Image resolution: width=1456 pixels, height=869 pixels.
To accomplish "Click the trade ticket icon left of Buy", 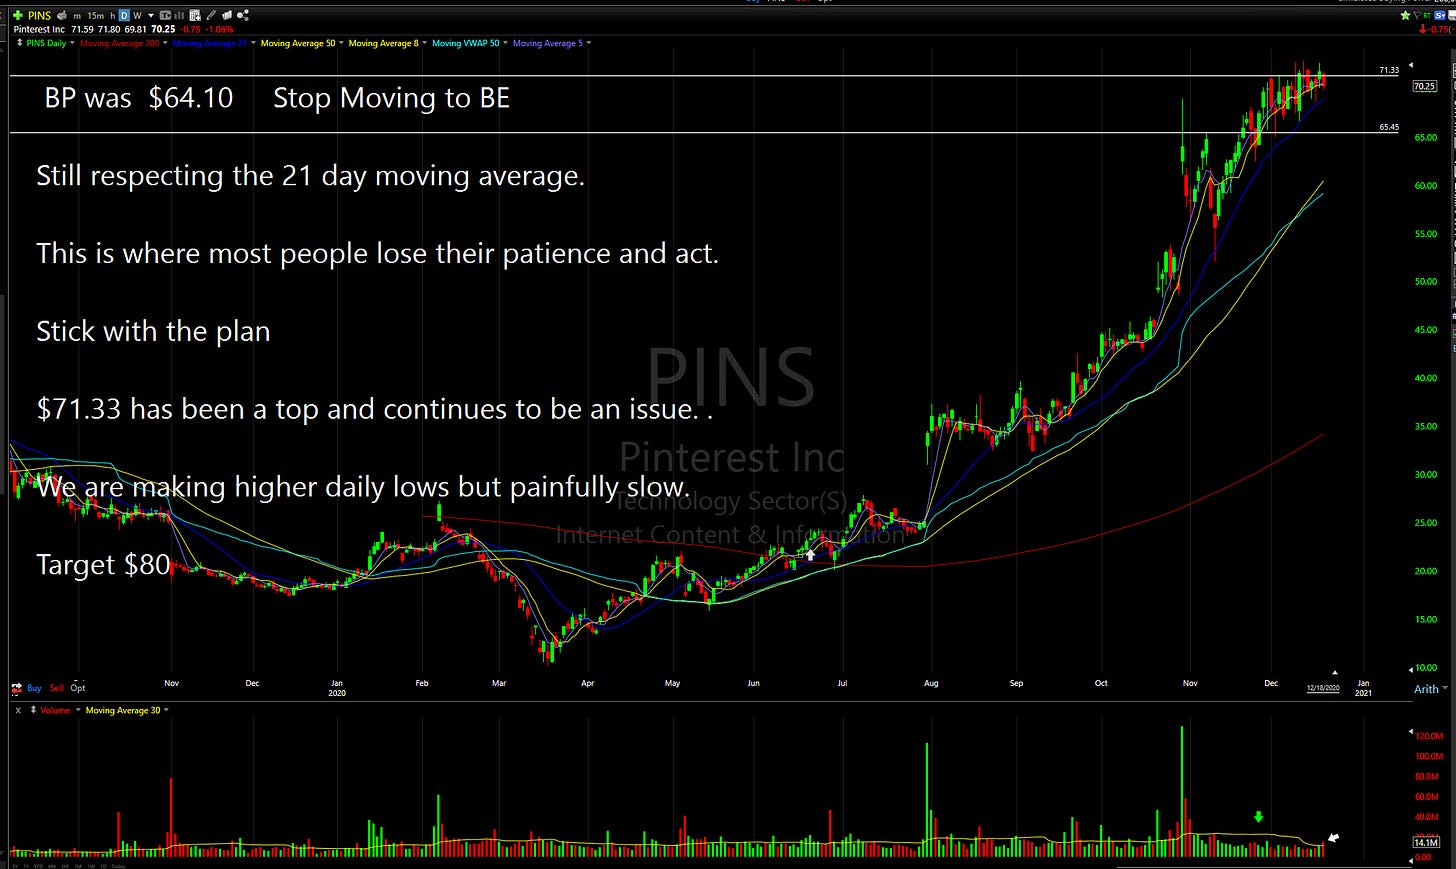I will (x=16, y=688).
